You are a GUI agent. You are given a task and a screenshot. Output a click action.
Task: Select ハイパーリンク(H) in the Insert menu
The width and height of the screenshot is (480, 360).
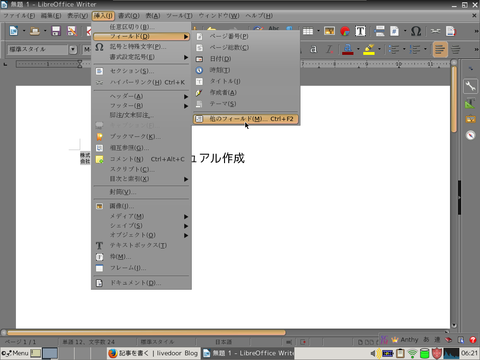pyautogui.click(x=141, y=82)
